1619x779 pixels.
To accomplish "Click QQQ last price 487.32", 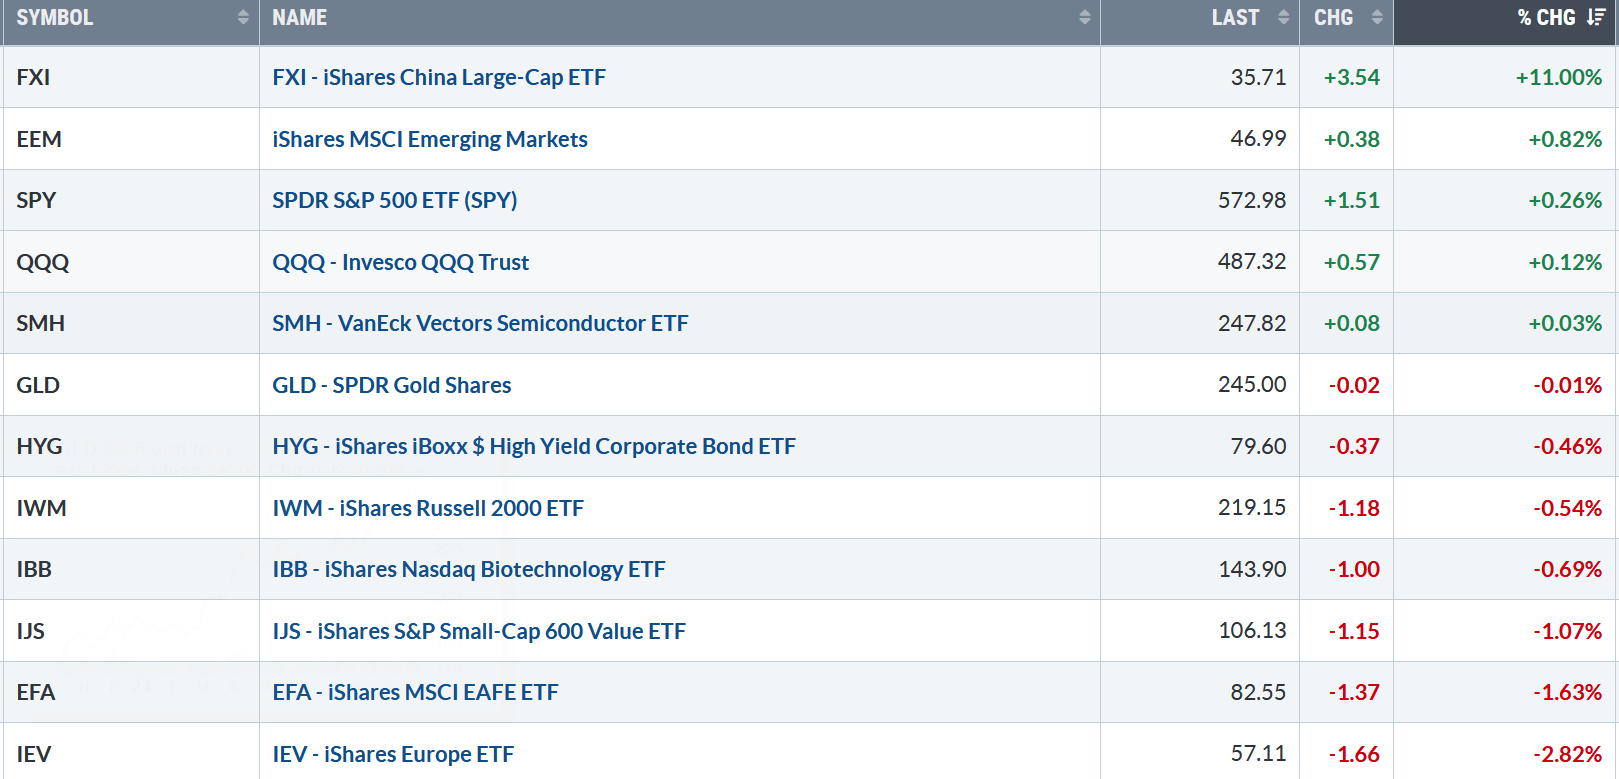I will [x=1252, y=261].
